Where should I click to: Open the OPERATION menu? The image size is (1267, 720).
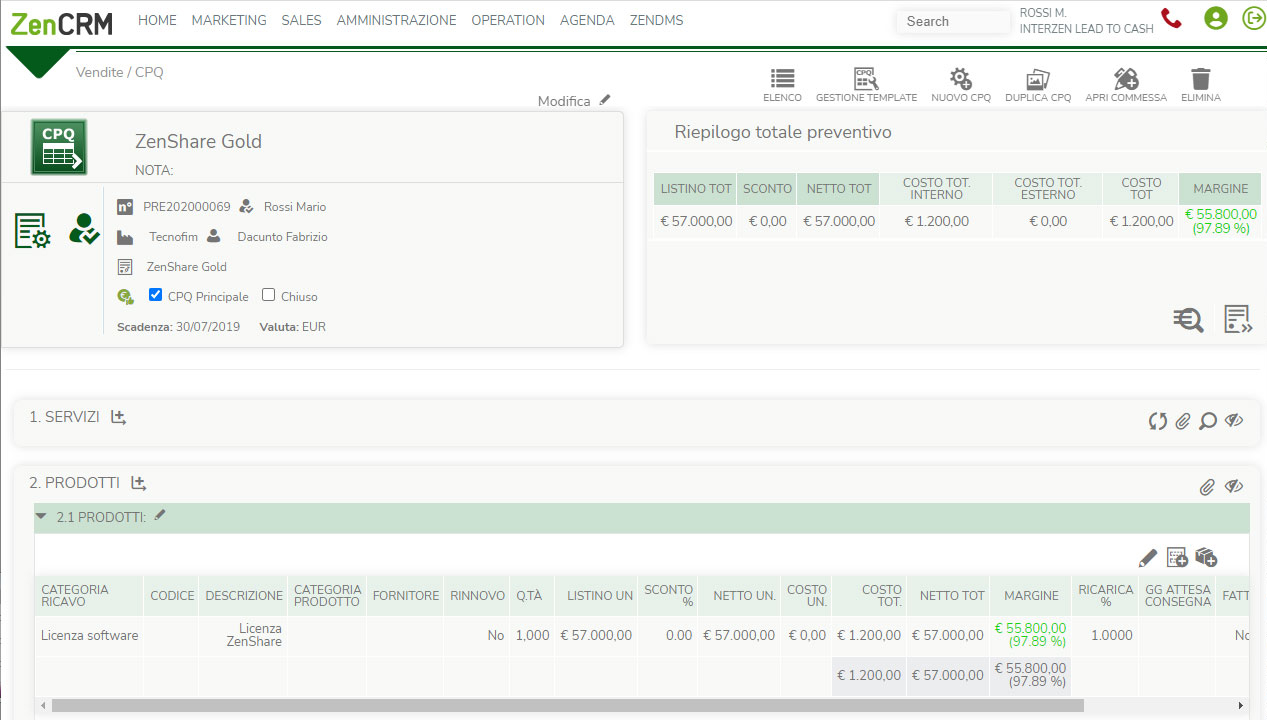coord(508,20)
